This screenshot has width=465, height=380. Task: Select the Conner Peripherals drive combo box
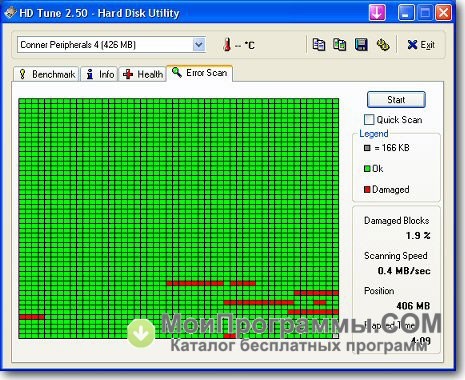click(x=111, y=45)
